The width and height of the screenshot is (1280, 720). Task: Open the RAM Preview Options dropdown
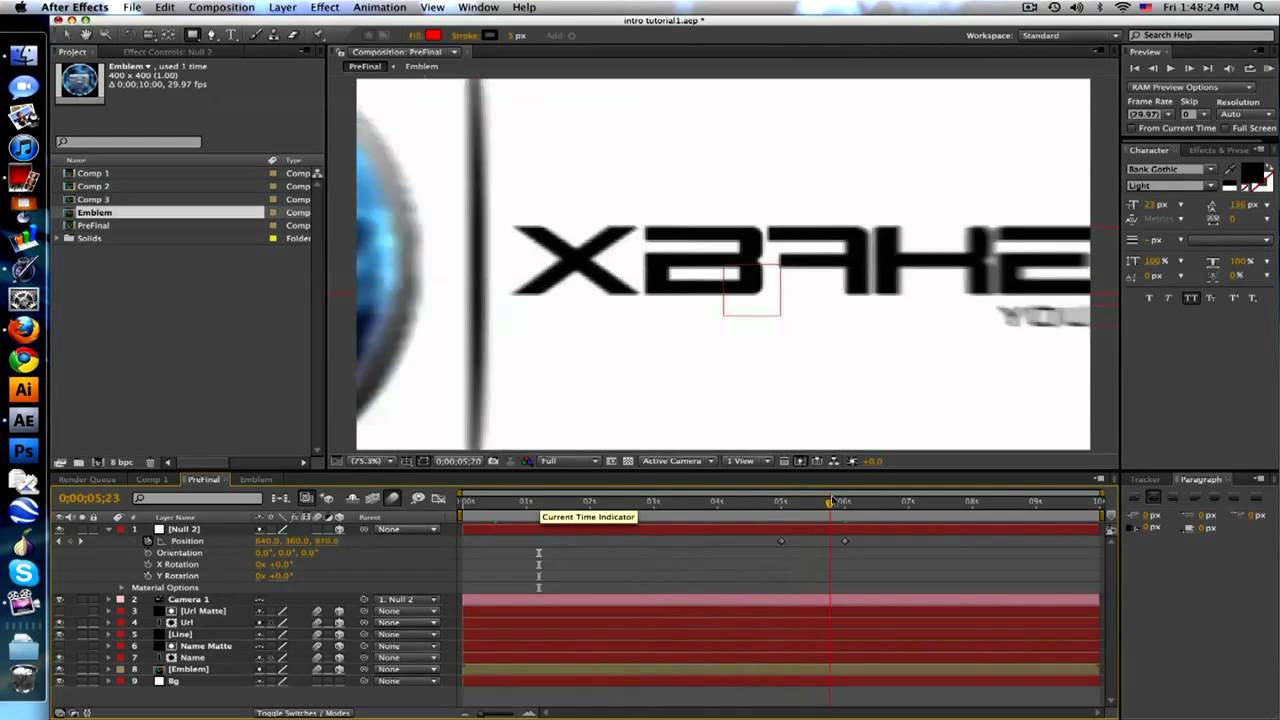click(x=1192, y=87)
